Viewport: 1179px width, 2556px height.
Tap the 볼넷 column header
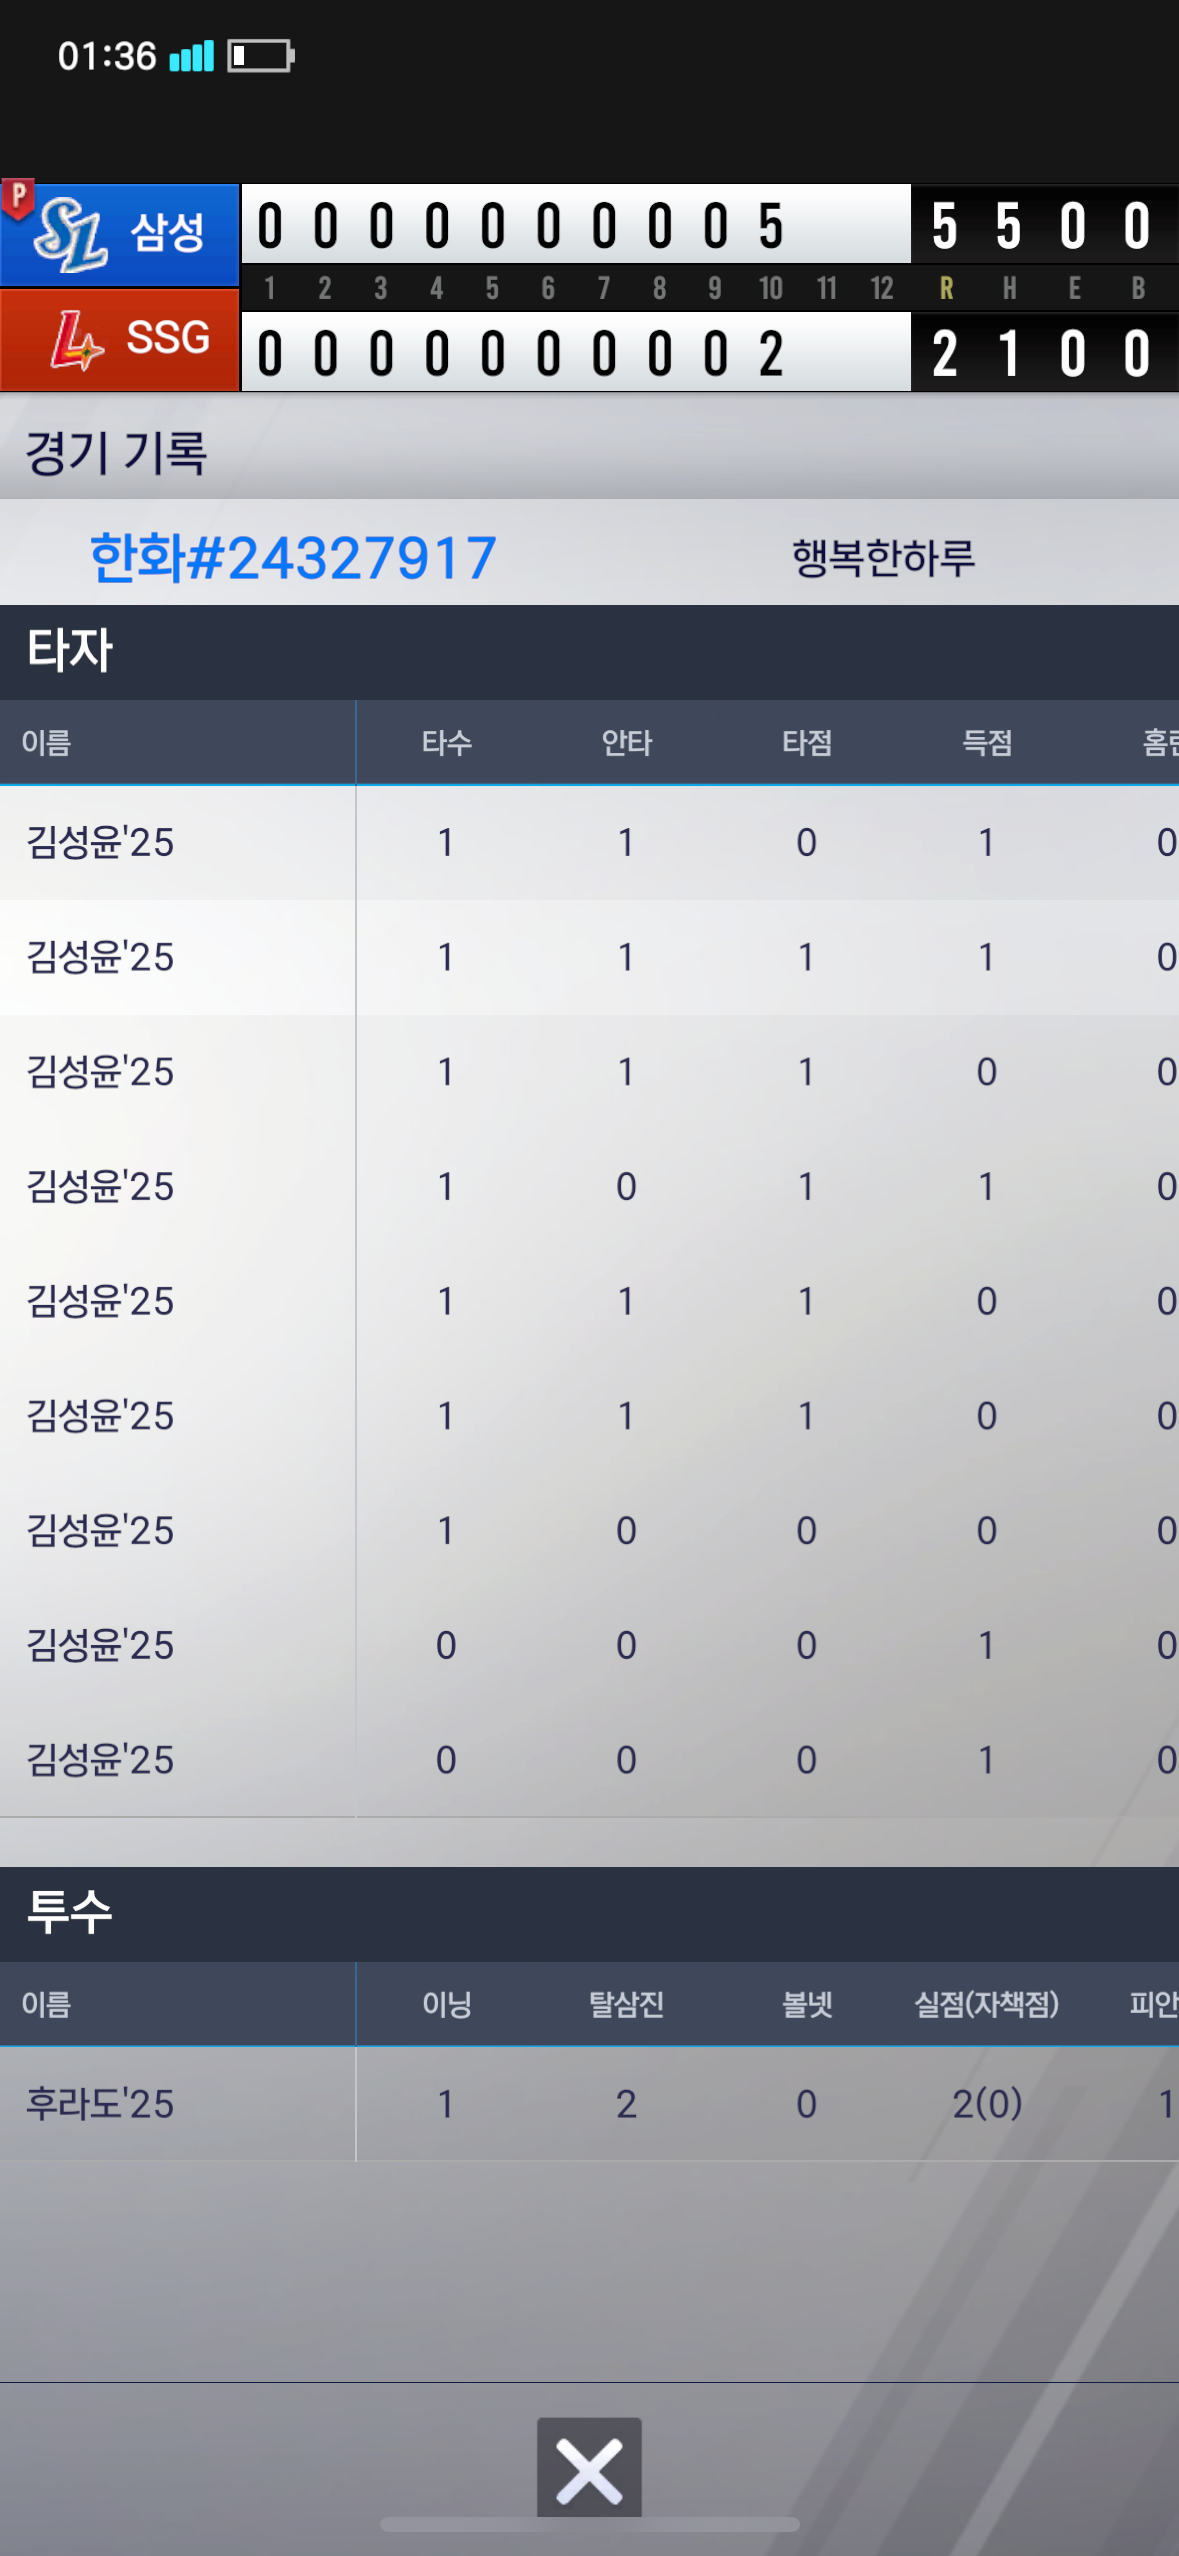(806, 2004)
